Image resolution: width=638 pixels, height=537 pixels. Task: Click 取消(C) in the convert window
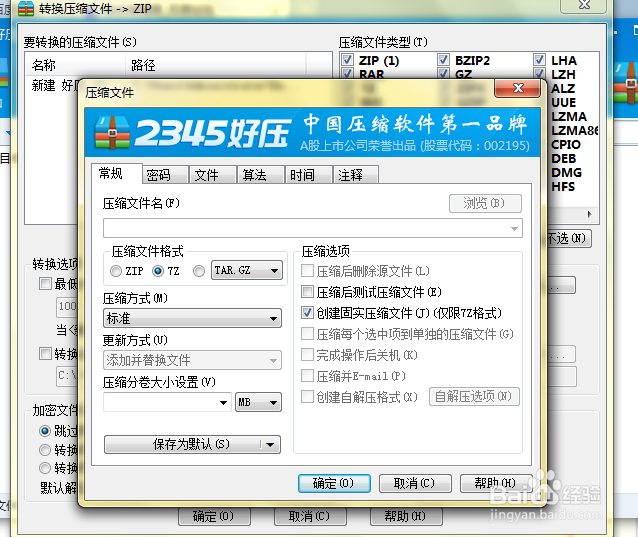(x=310, y=517)
